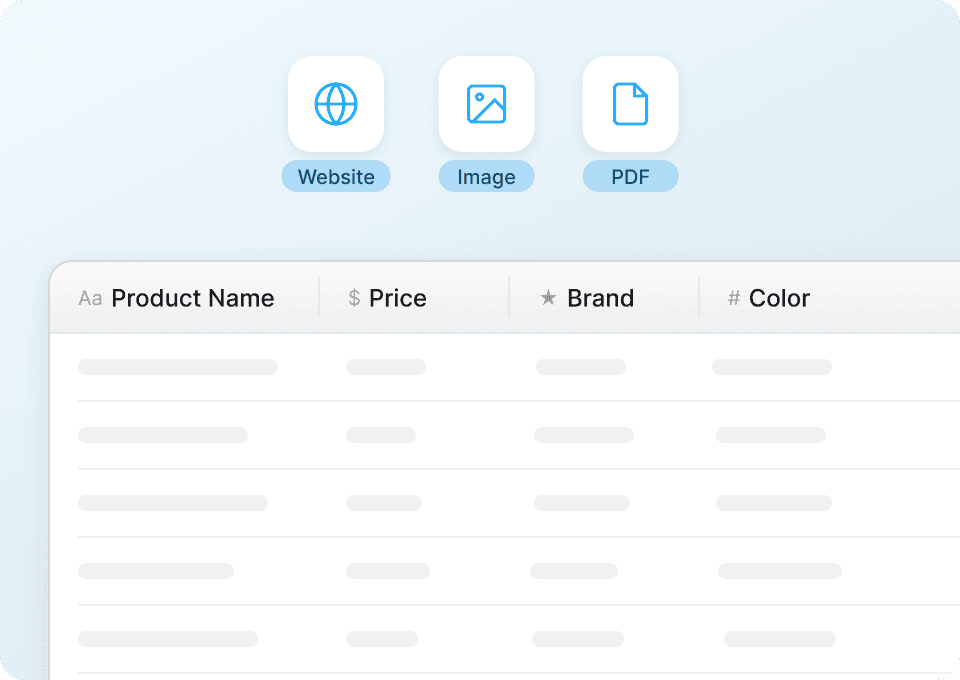This screenshot has height=680, width=960.
Task: Select the Website label pill
Action: pos(336,176)
